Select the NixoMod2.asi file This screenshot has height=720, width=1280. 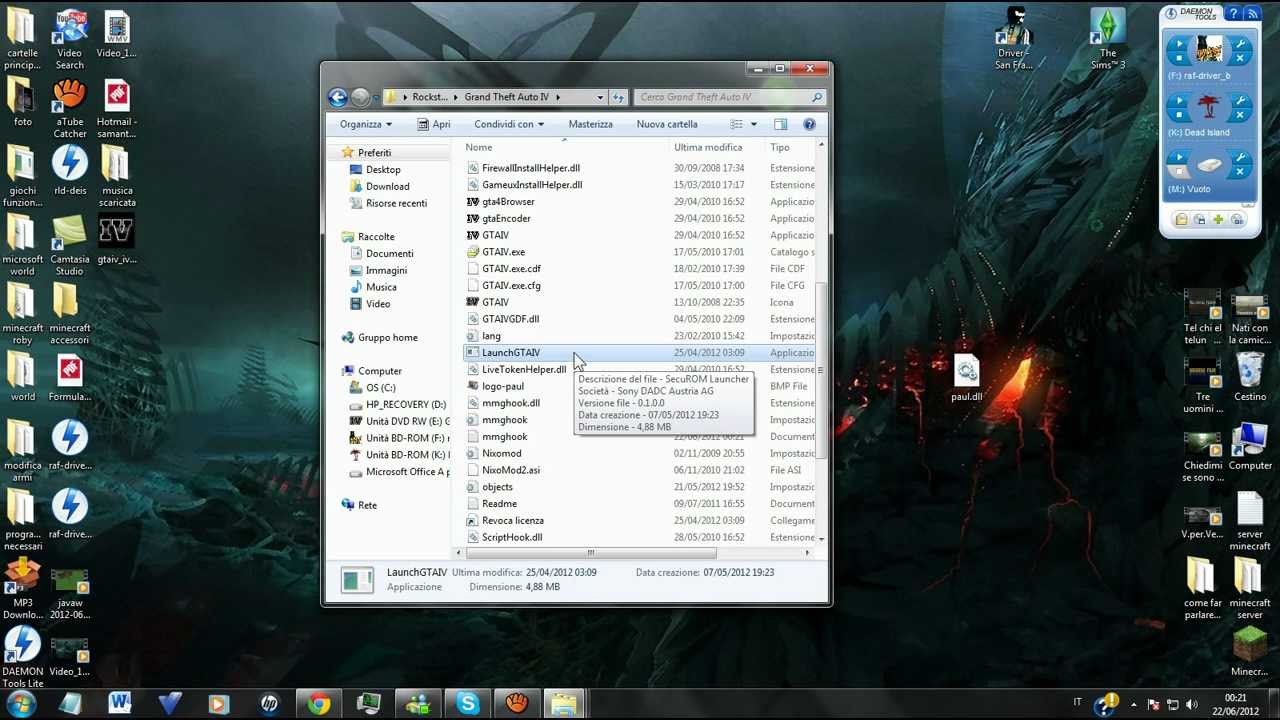511,470
